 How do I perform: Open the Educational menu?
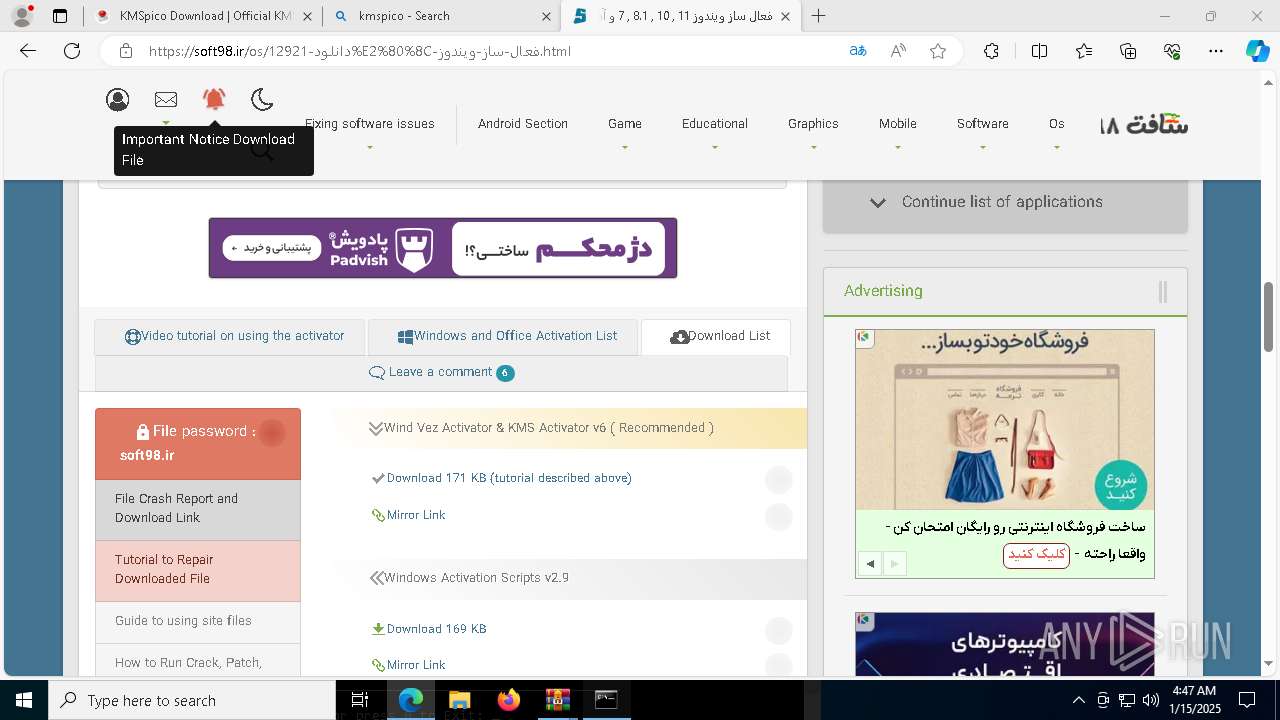pyautogui.click(x=715, y=124)
